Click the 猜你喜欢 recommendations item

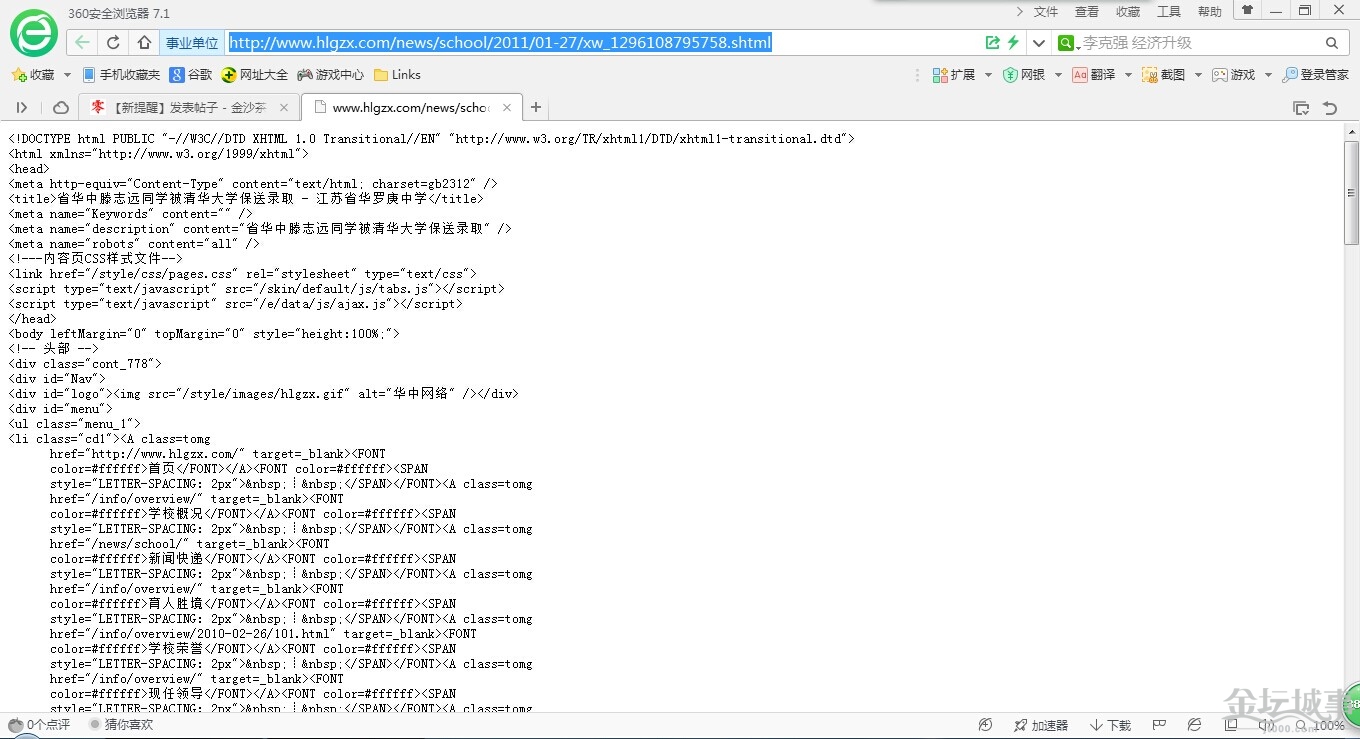click(x=122, y=724)
